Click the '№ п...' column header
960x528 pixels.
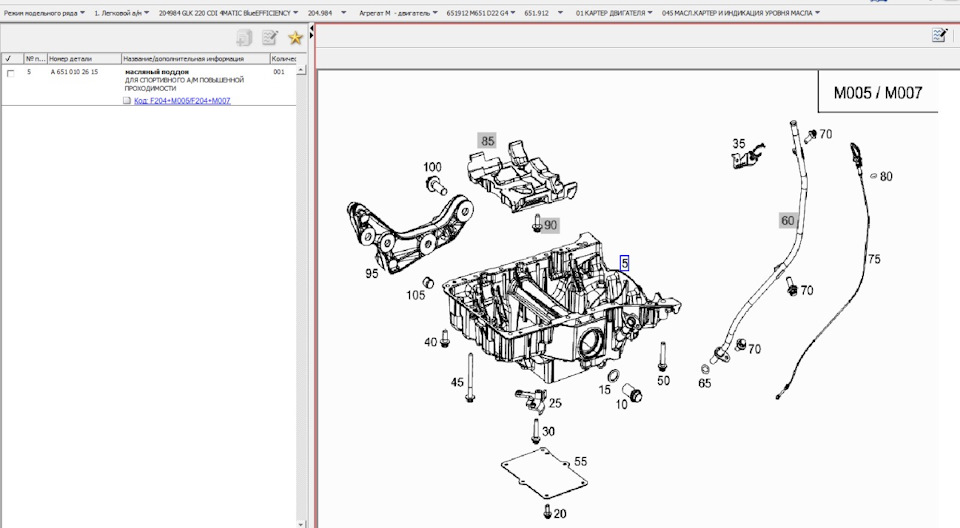pyautogui.click(x=36, y=59)
